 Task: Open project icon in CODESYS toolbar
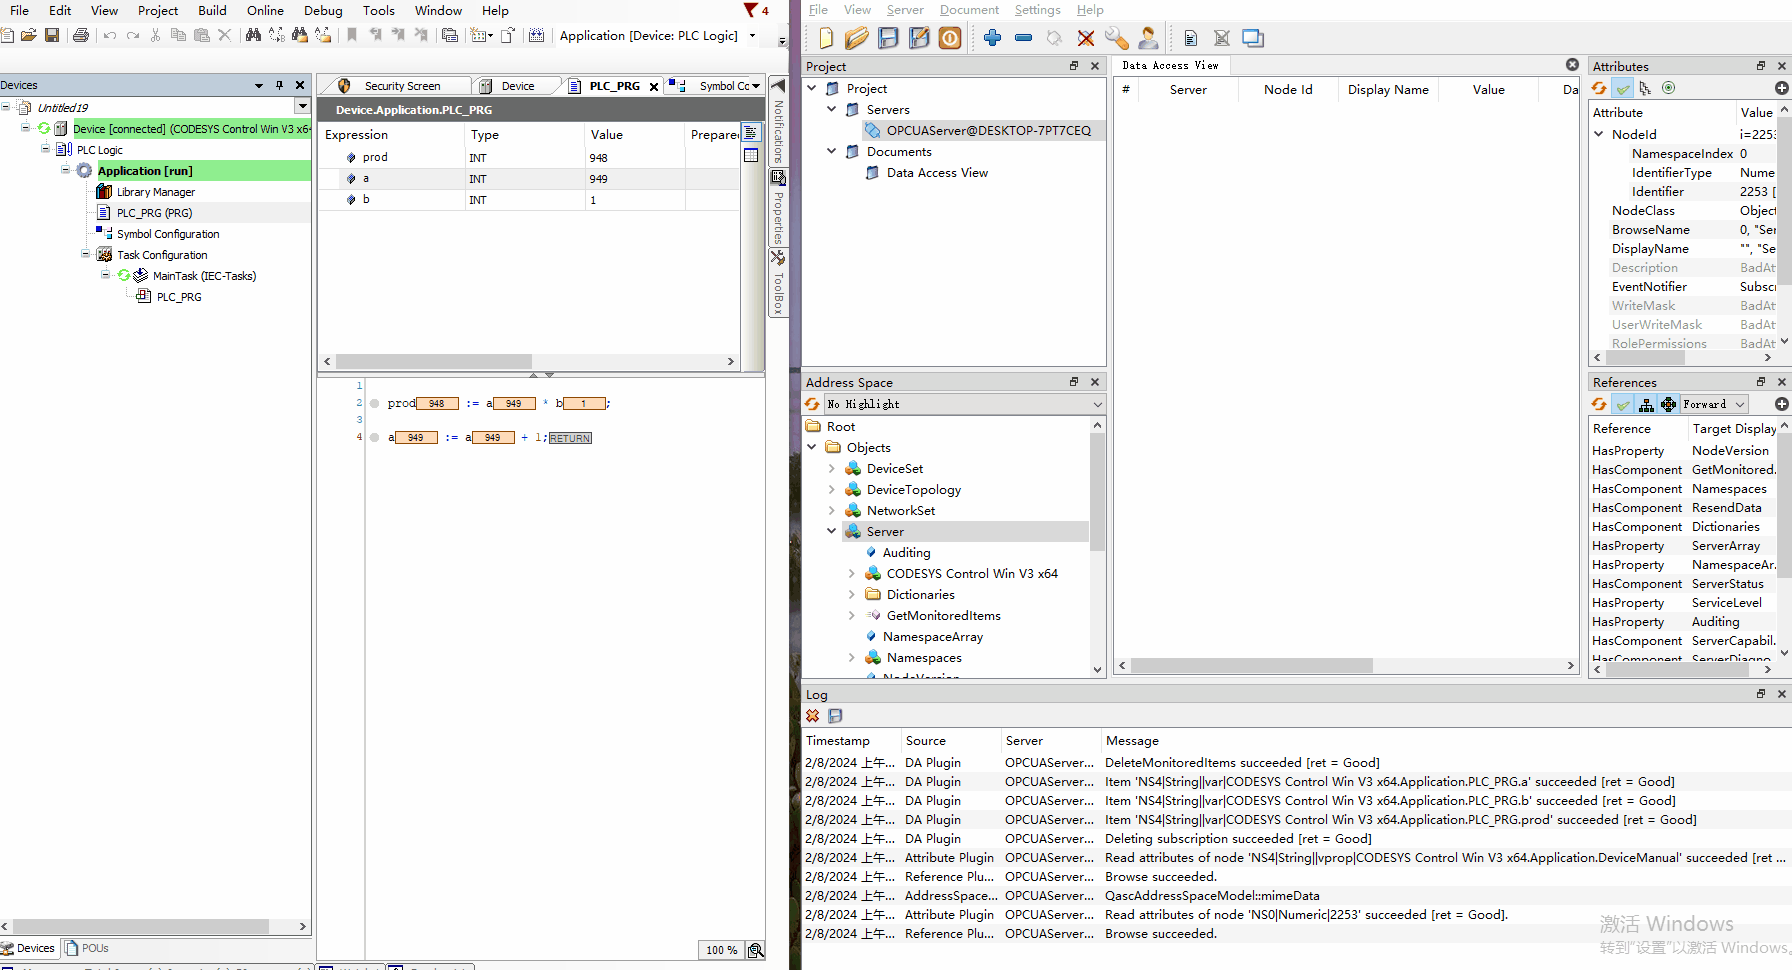point(29,35)
